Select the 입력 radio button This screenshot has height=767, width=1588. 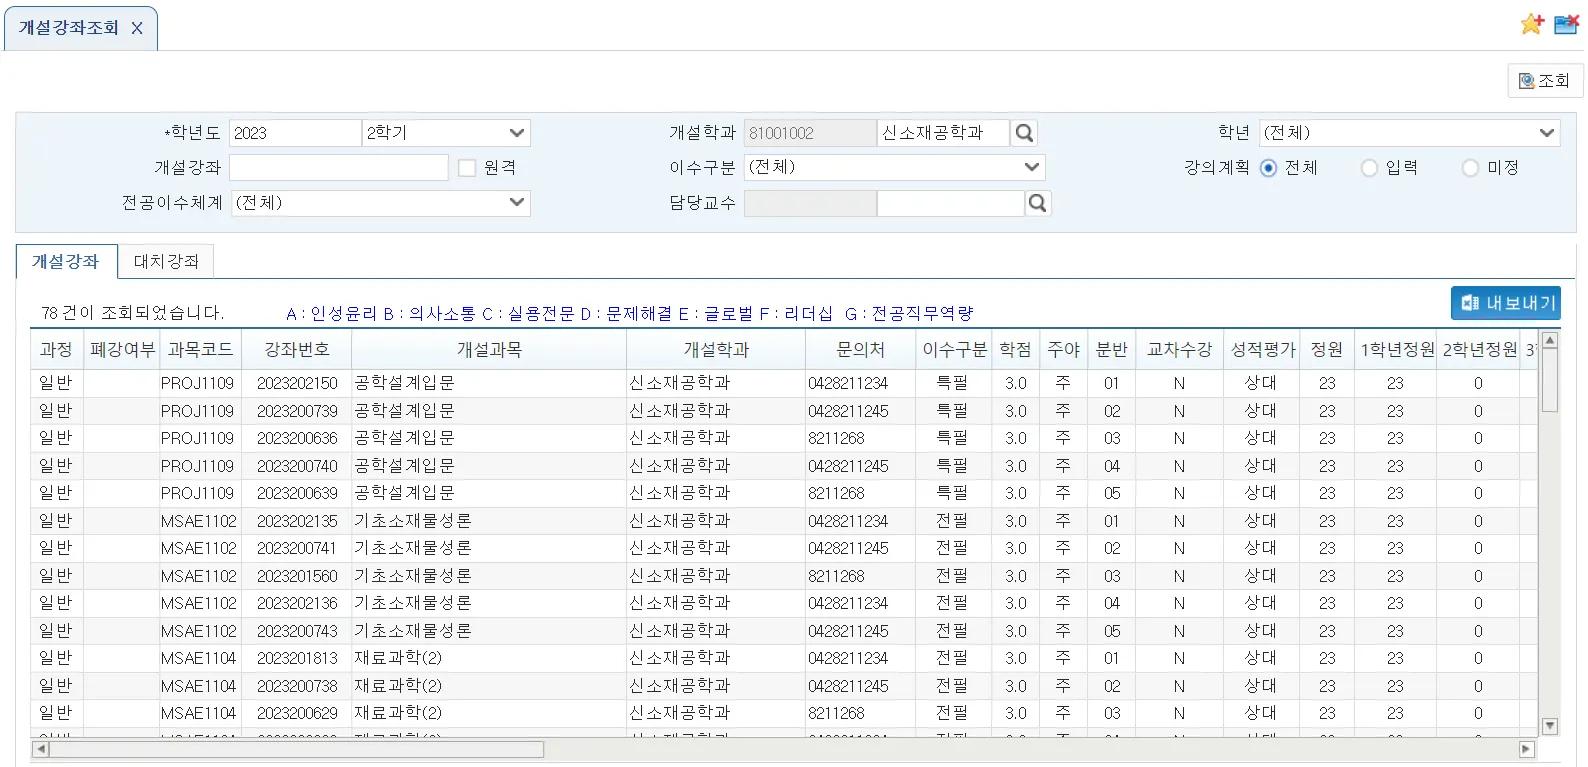(x=1369, y=168)
